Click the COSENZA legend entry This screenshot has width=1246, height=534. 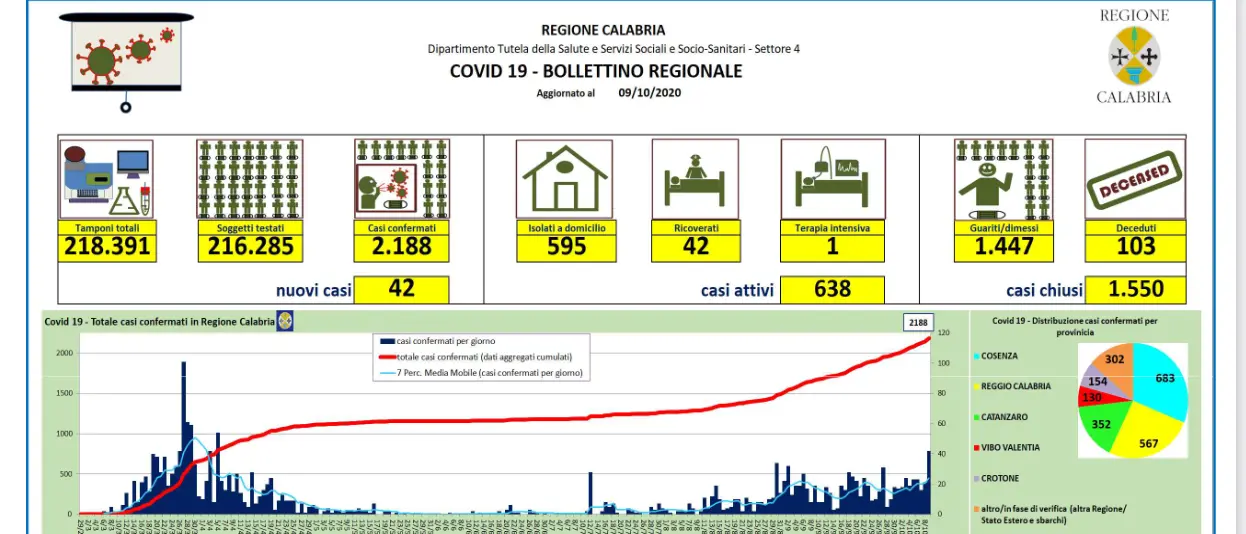[x=998, y=356]
